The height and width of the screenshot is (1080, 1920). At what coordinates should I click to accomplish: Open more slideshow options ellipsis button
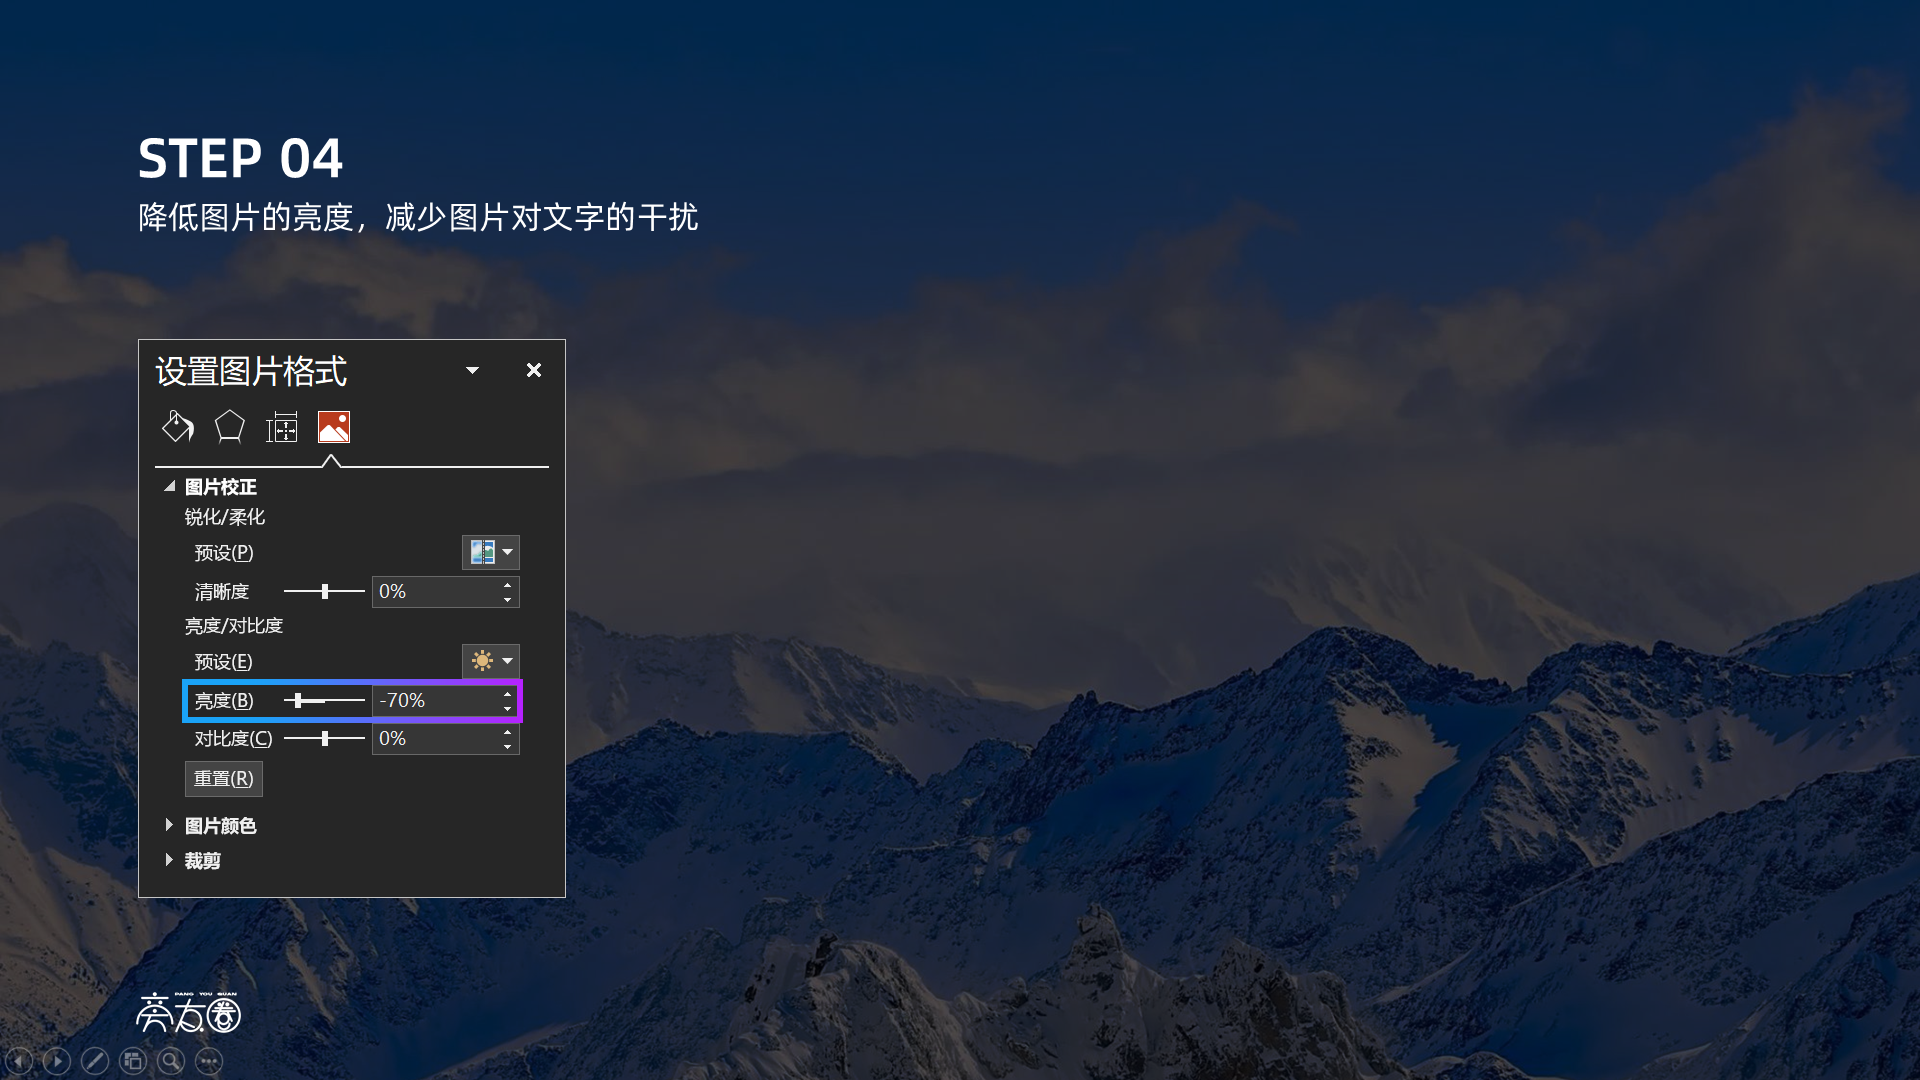point(209,1061)
